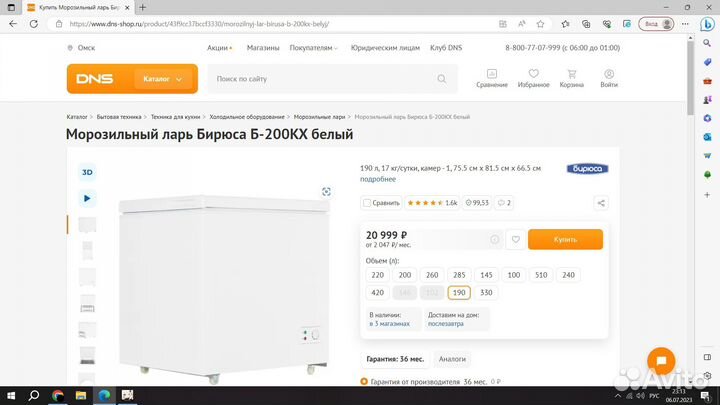This screenshot has width=720, height=405.
Task: Open new browser tab with plus
Action: coord(142,7)
